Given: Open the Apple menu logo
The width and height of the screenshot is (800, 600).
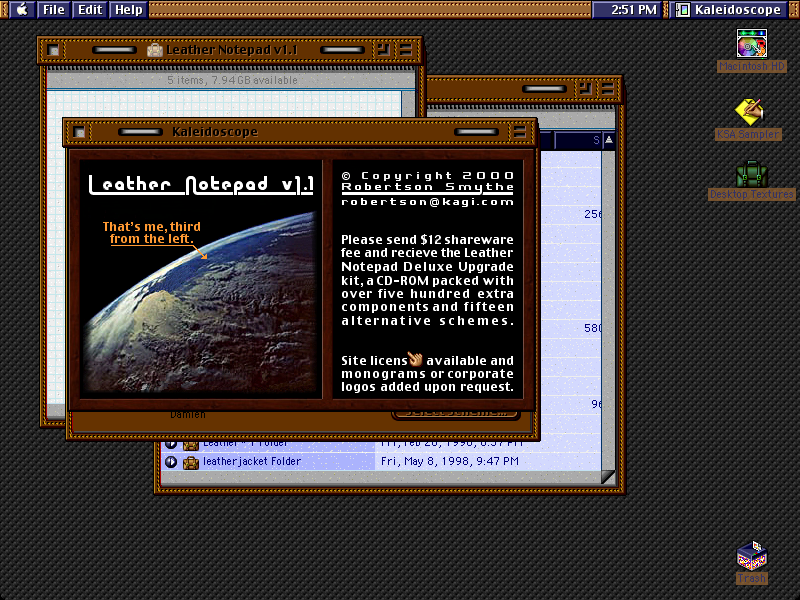Looking at the screenshot, I should click(22, 9).
